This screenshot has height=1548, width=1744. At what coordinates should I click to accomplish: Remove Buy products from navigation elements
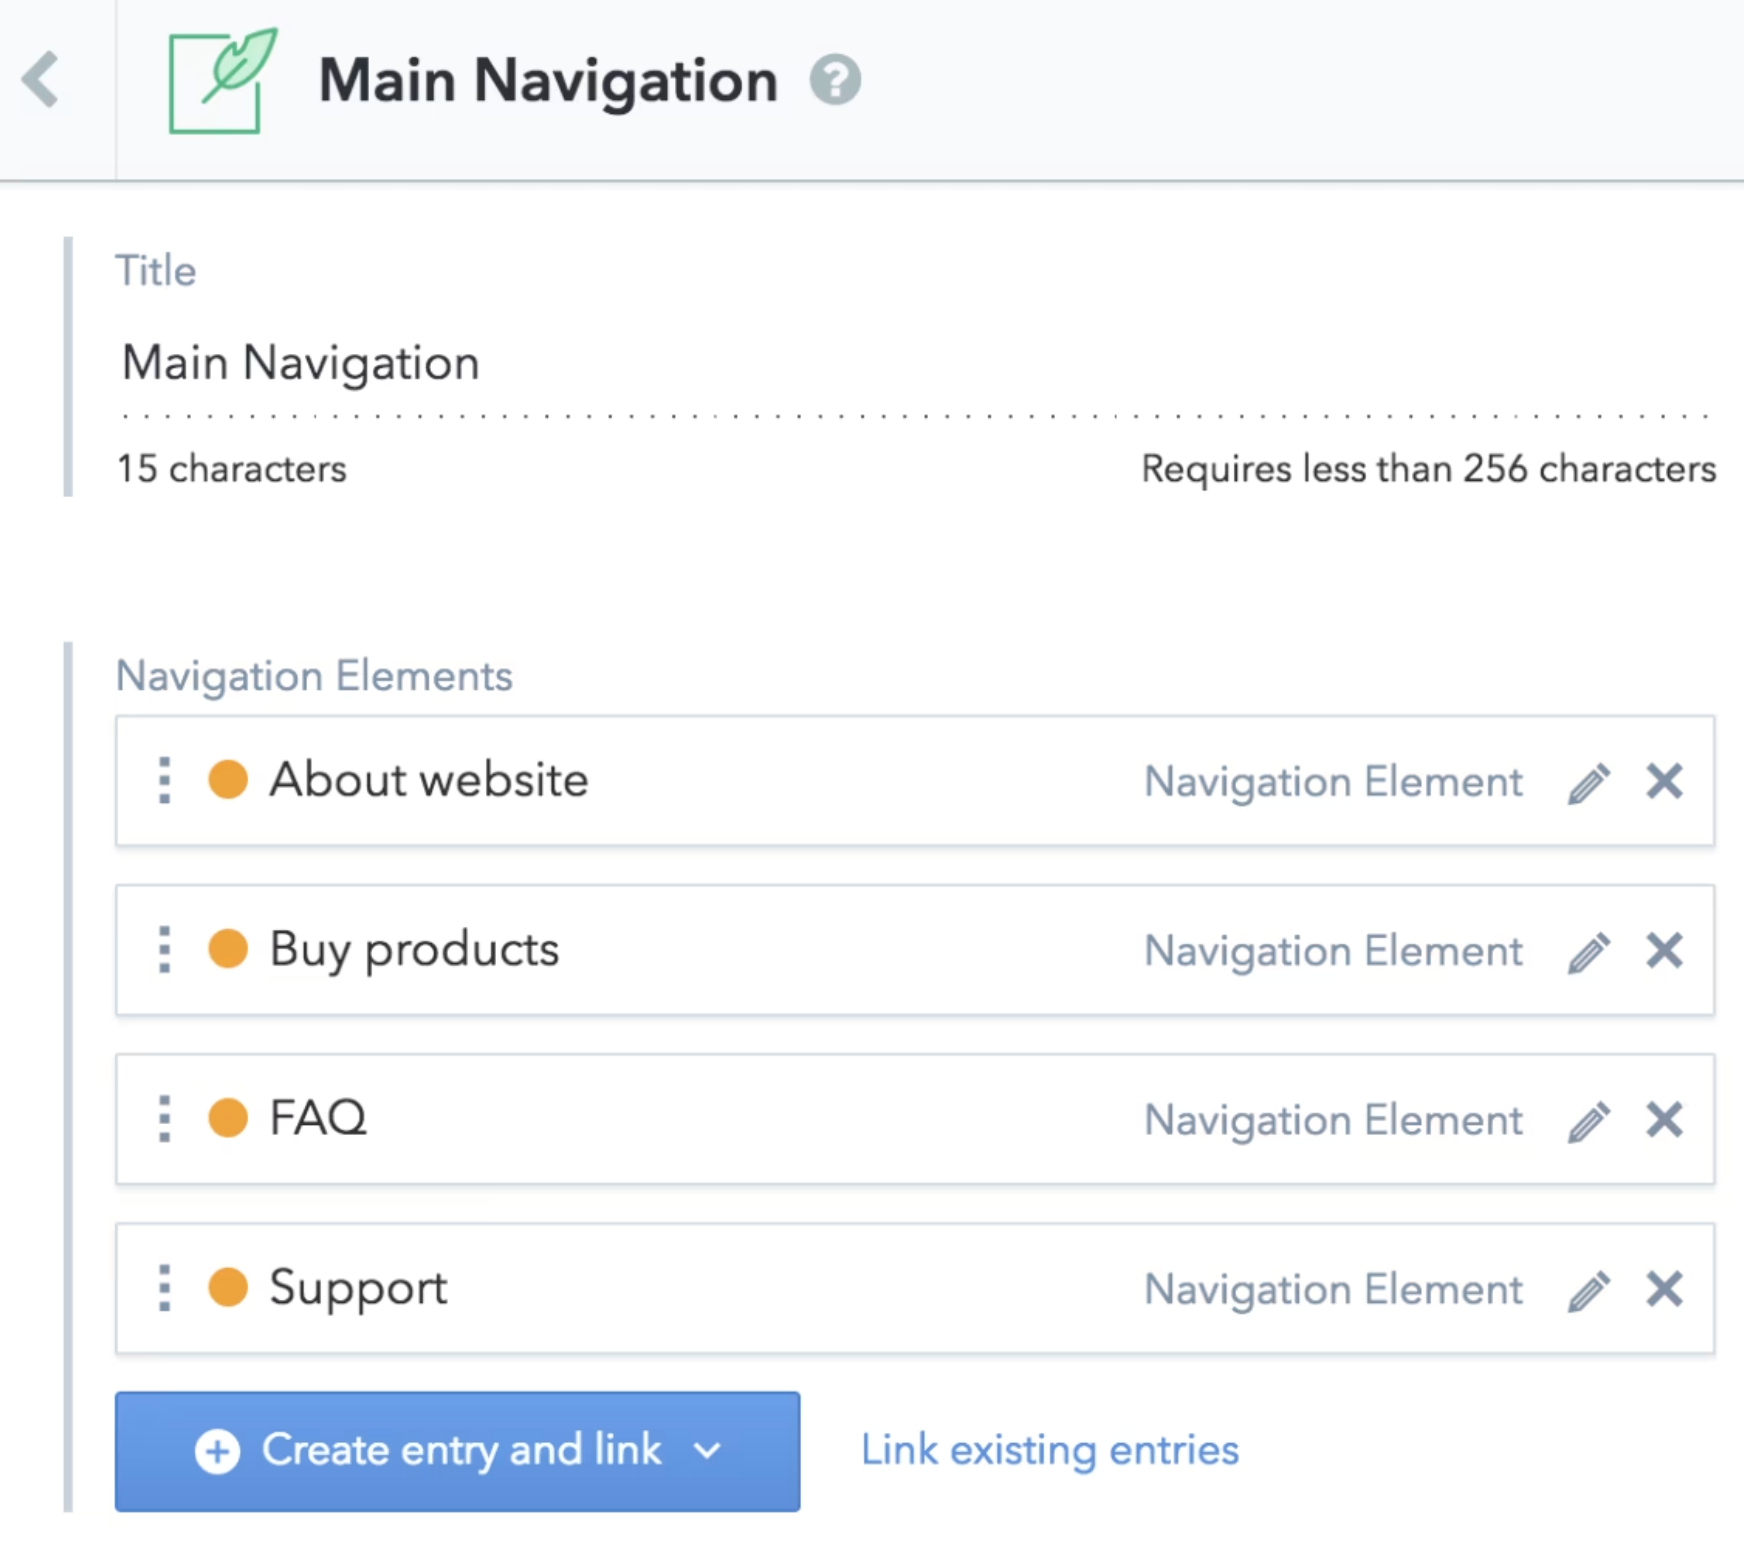[1665, 950]
